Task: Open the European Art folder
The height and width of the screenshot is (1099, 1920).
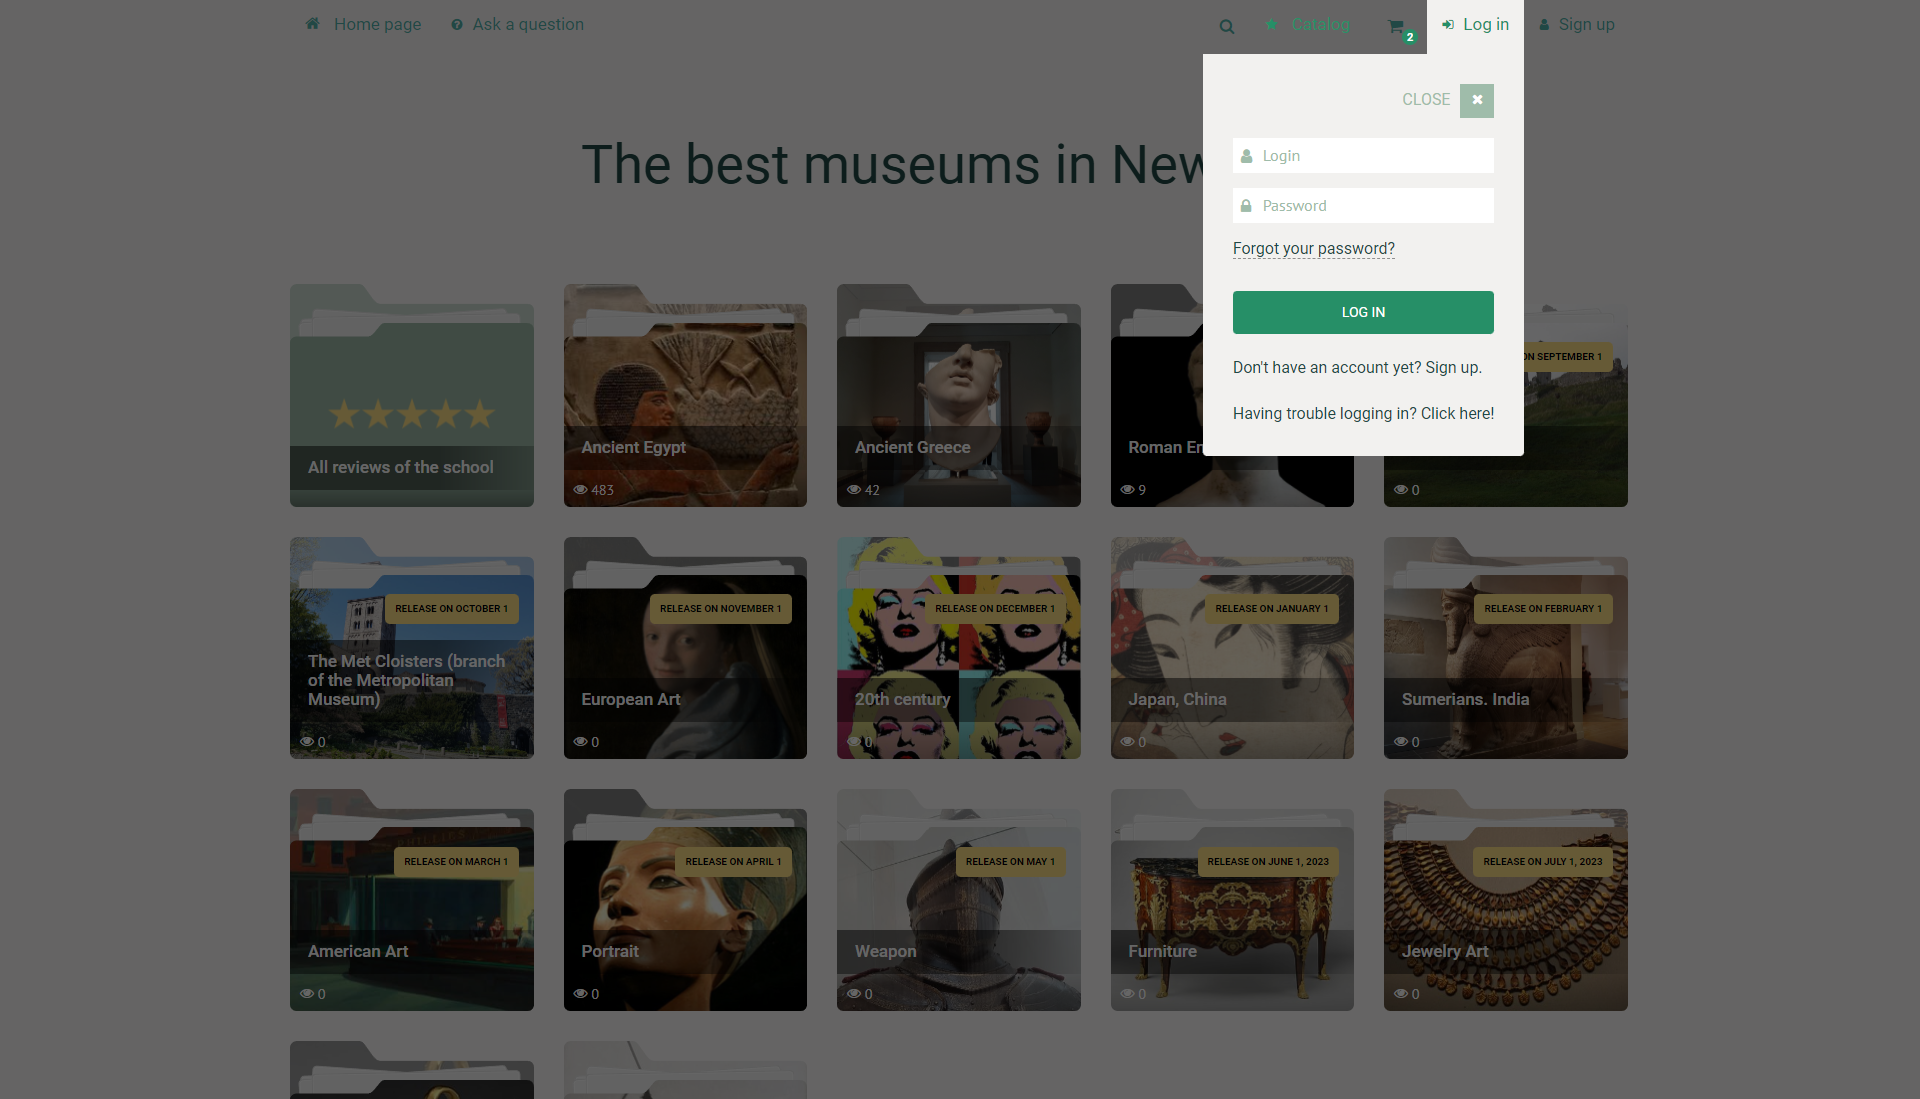Action: pos(685,648)
